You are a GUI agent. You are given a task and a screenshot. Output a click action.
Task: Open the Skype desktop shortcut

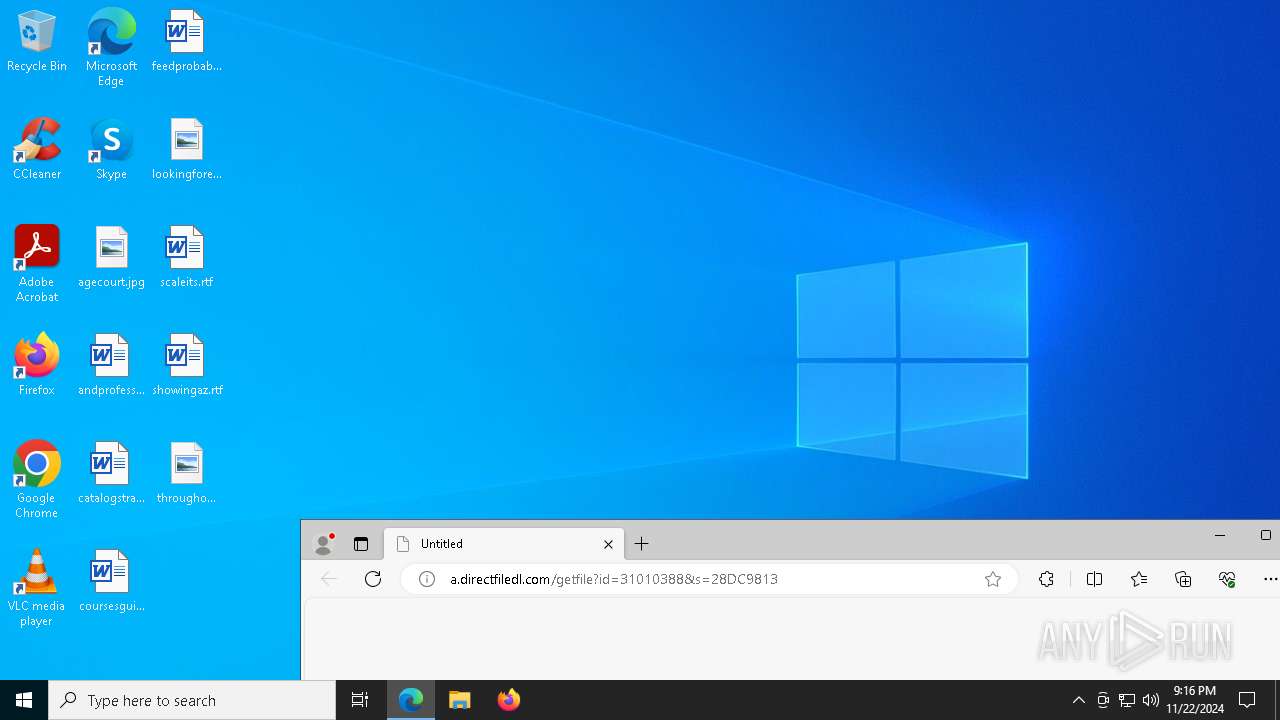point(111,150)
